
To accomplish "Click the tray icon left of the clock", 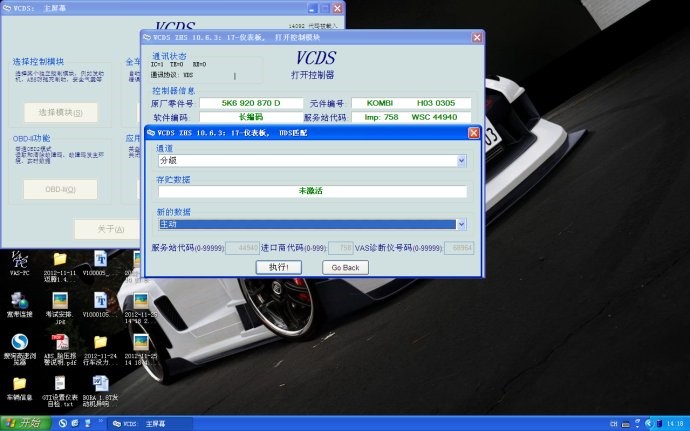I will click(659, 424).
